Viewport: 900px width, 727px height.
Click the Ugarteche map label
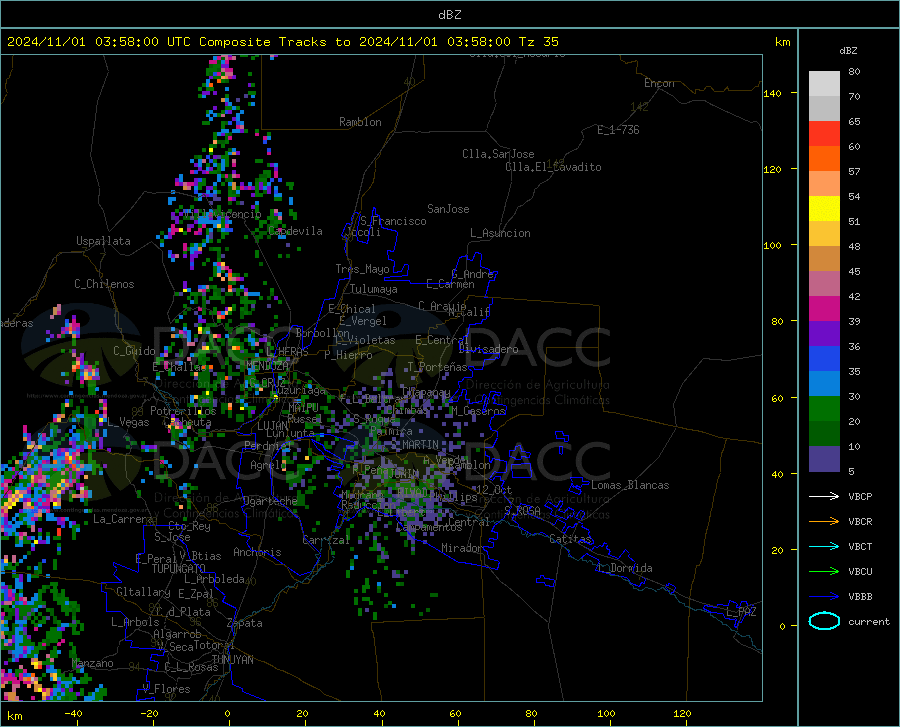click(270, 501)
